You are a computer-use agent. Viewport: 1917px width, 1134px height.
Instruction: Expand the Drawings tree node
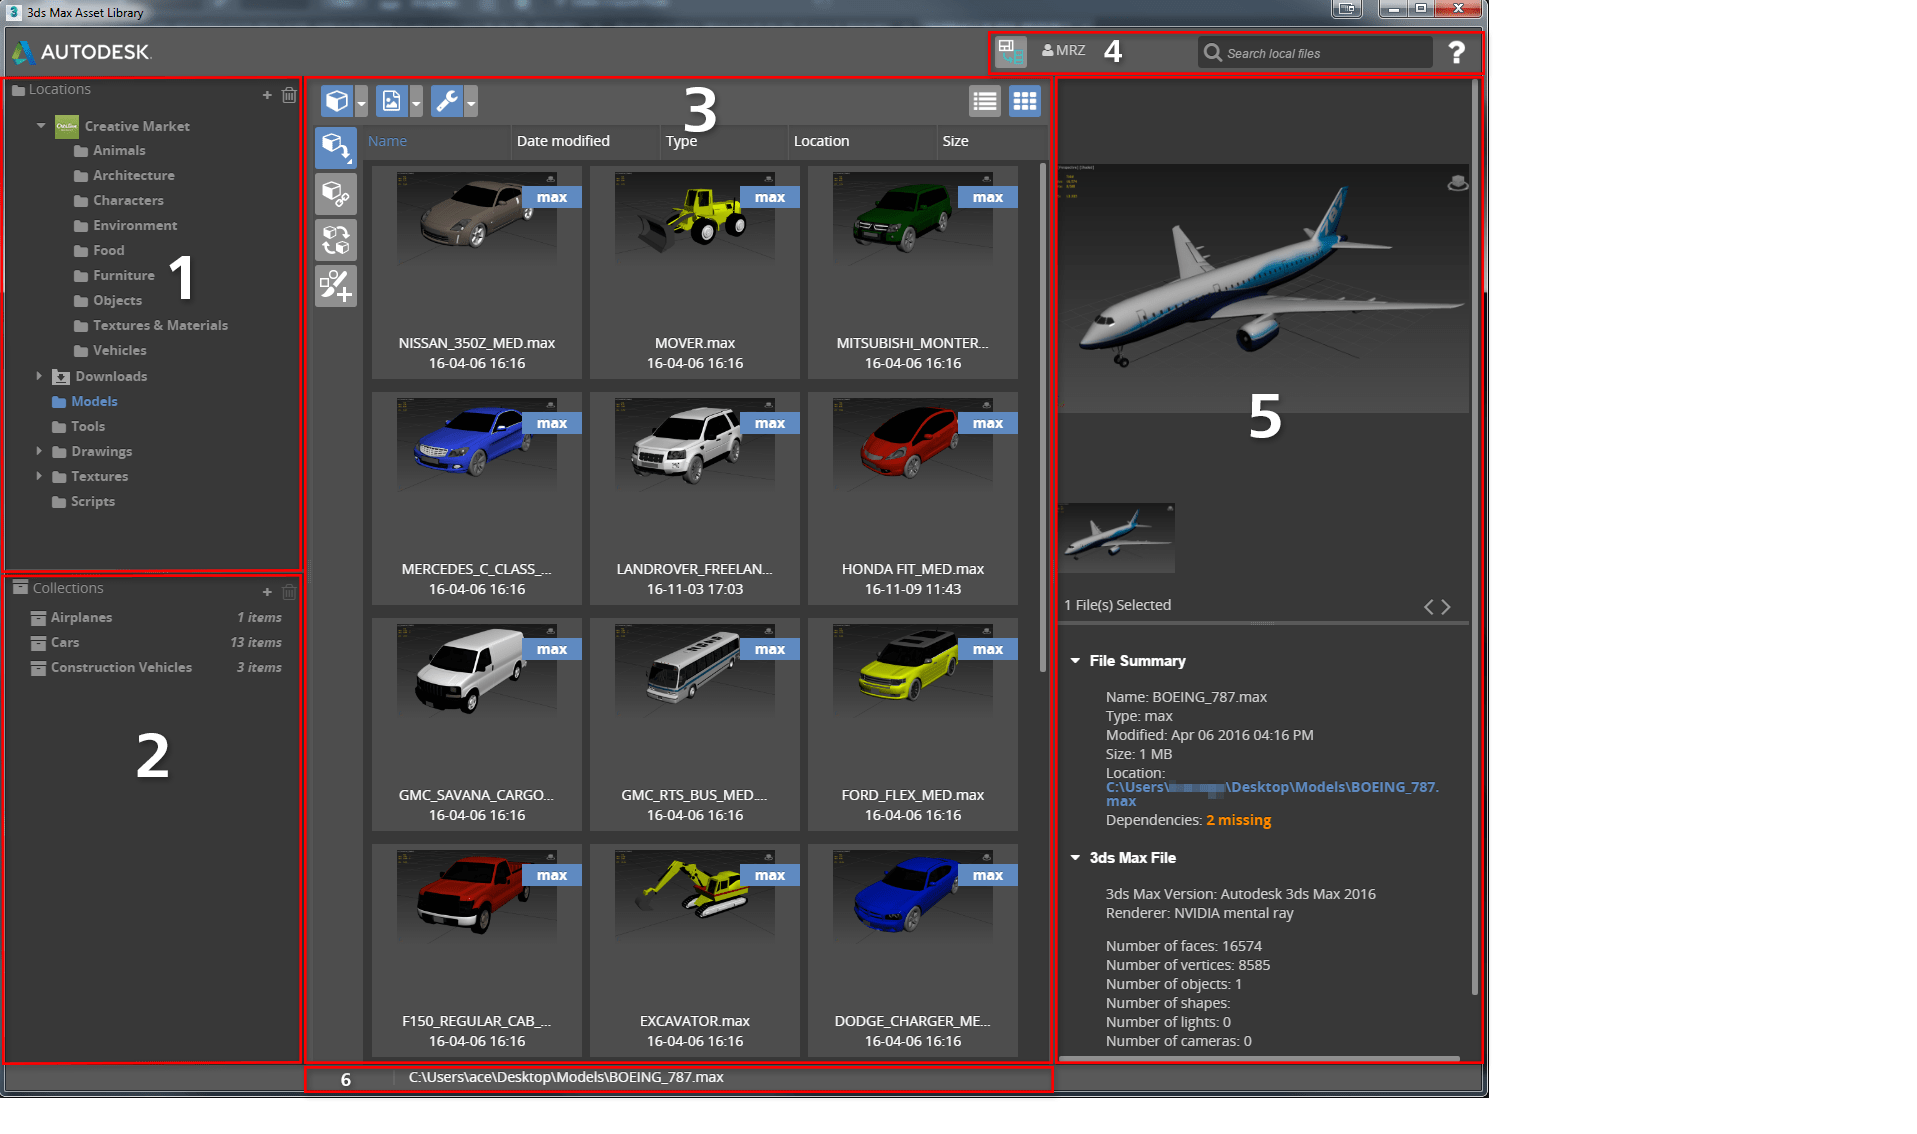pyautogui.click(x=39, y=451)
